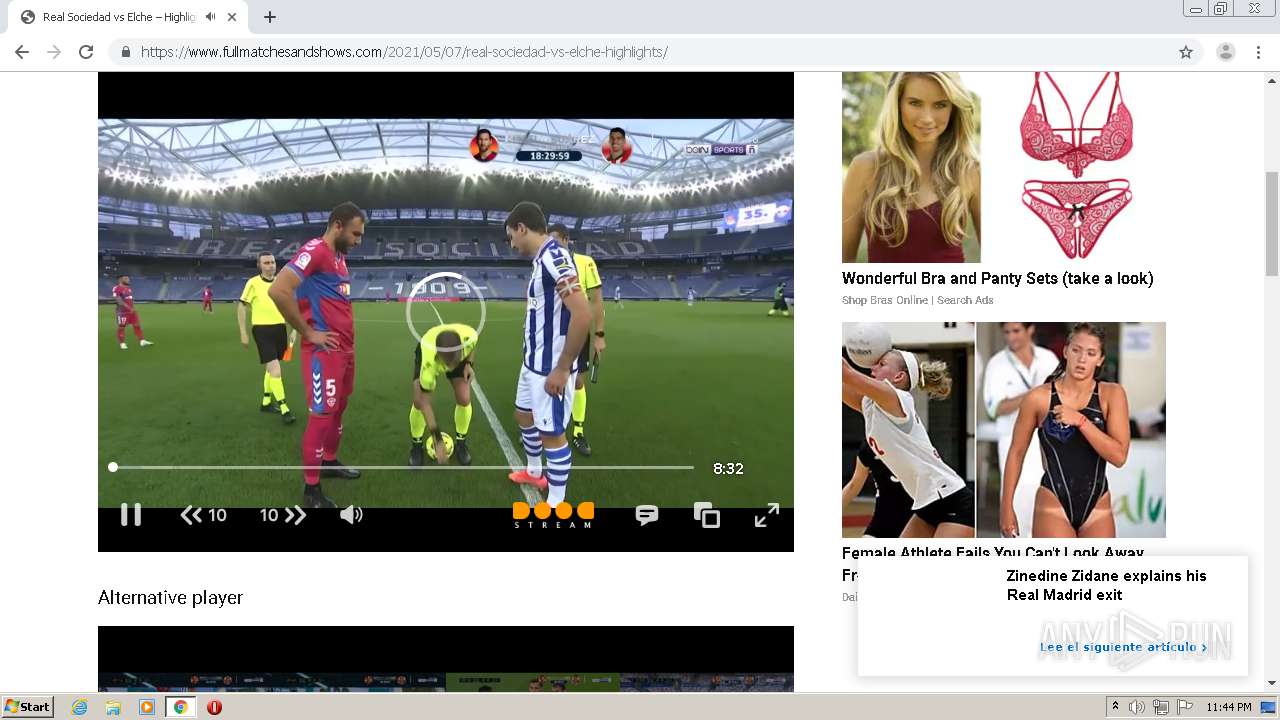Open Action Center flag icon
Screen dimensions: 1280x720
click(x=1185, y=707)
